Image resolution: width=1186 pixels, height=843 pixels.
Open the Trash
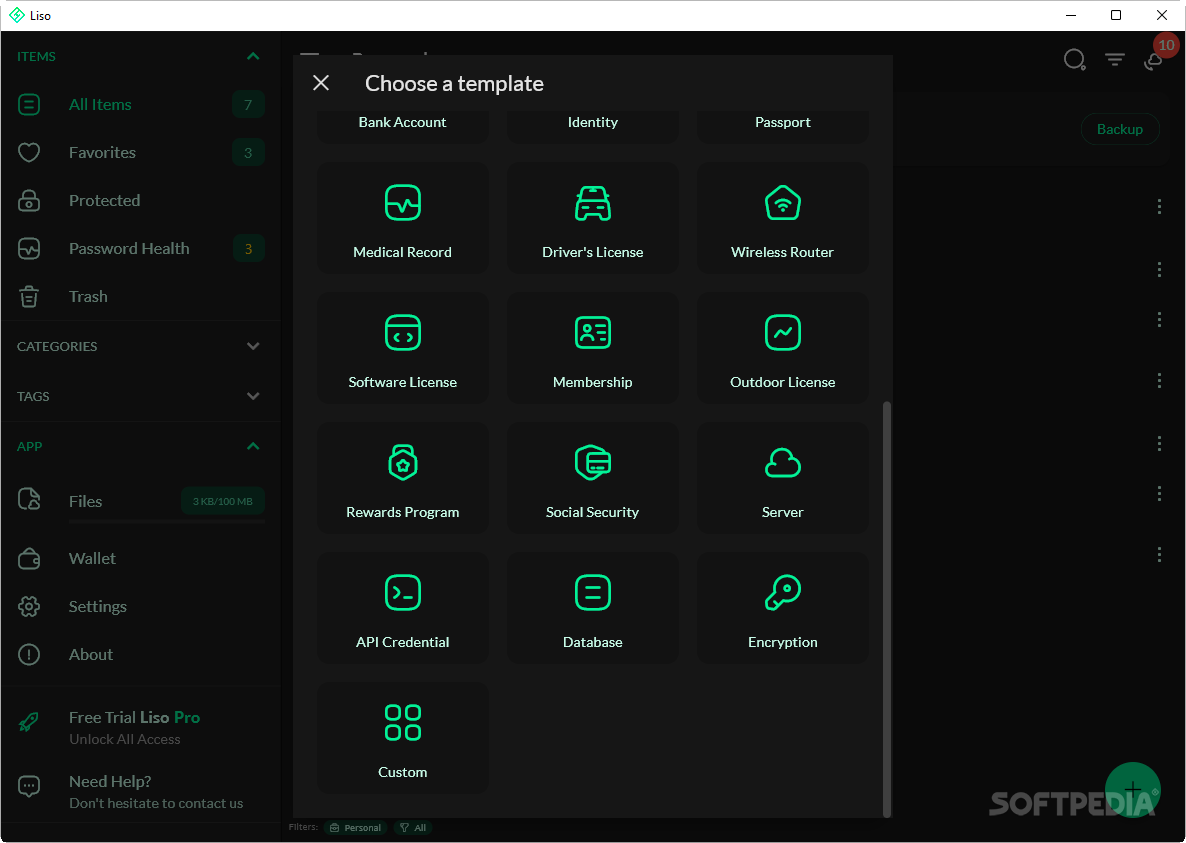(x=140, y=296)
